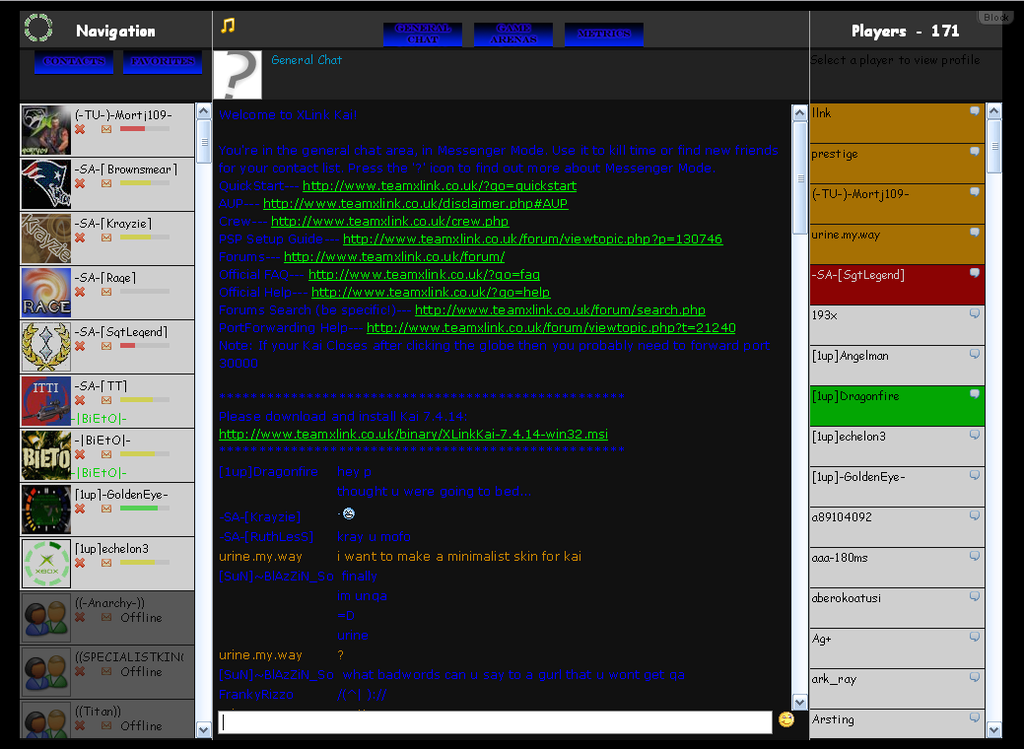The width and height of the screenshot is (1024, 749).
Task: Click chat bubble icon for urine.my.way player
Action: [x=974, y=232]
